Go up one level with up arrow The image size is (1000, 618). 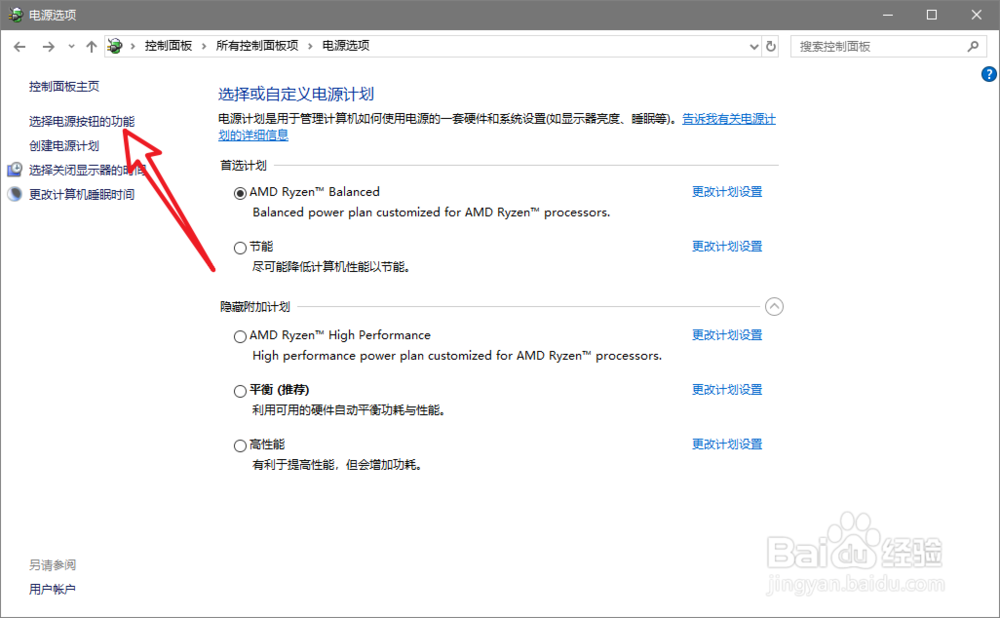[91, 47]
